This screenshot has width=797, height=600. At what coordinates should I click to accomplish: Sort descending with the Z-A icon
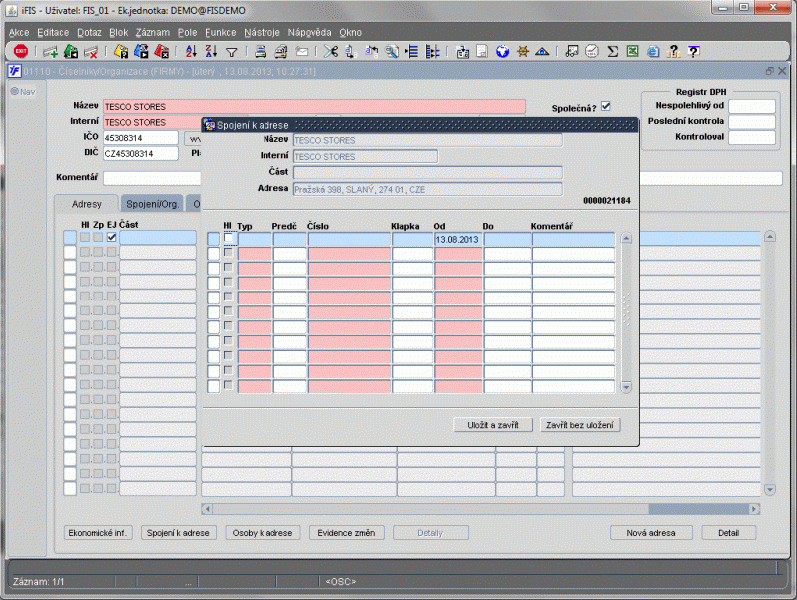(211, 51)
